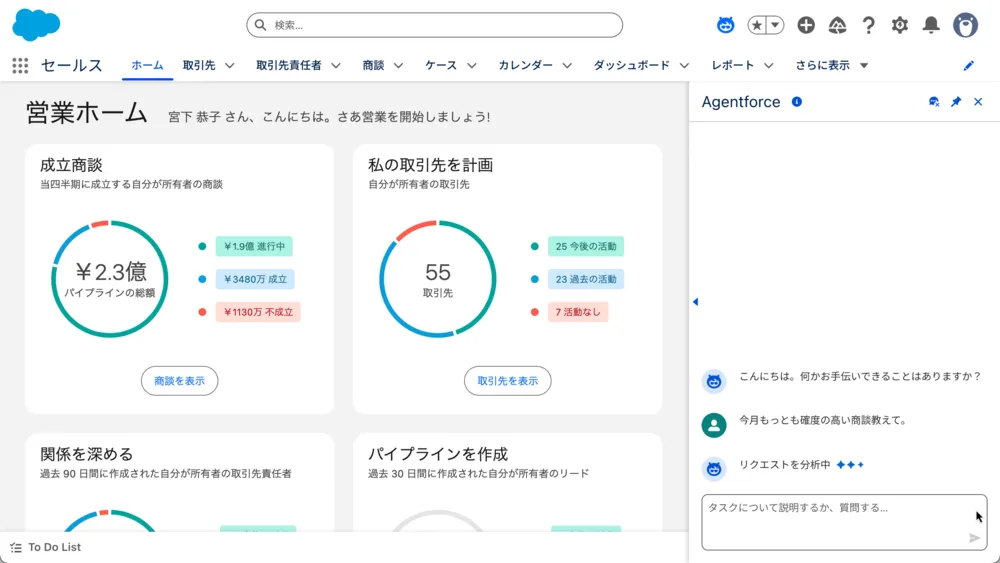
Task: Click the 商談を表示 button
Action: point(179,381)
